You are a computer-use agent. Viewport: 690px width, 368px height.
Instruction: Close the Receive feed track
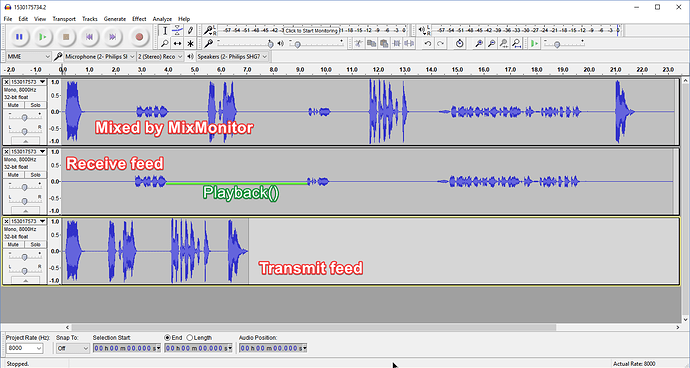tap(7, 151)
